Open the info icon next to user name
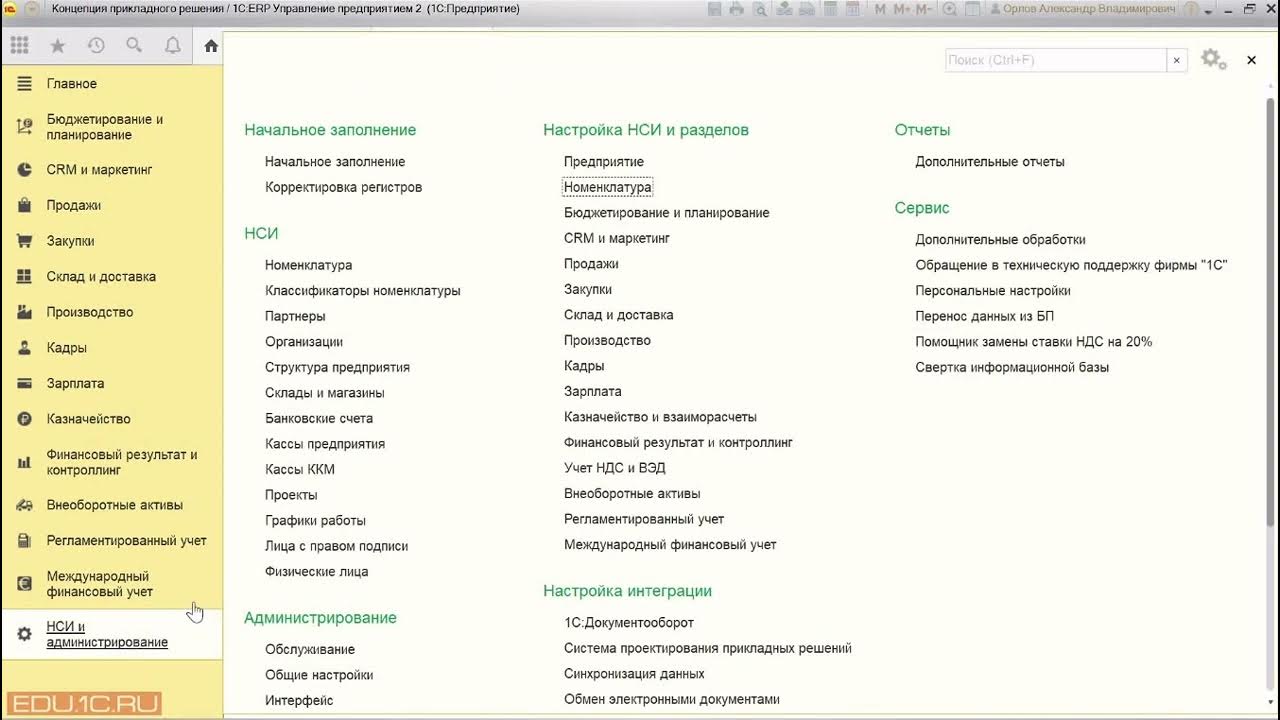 (1191, 9)
